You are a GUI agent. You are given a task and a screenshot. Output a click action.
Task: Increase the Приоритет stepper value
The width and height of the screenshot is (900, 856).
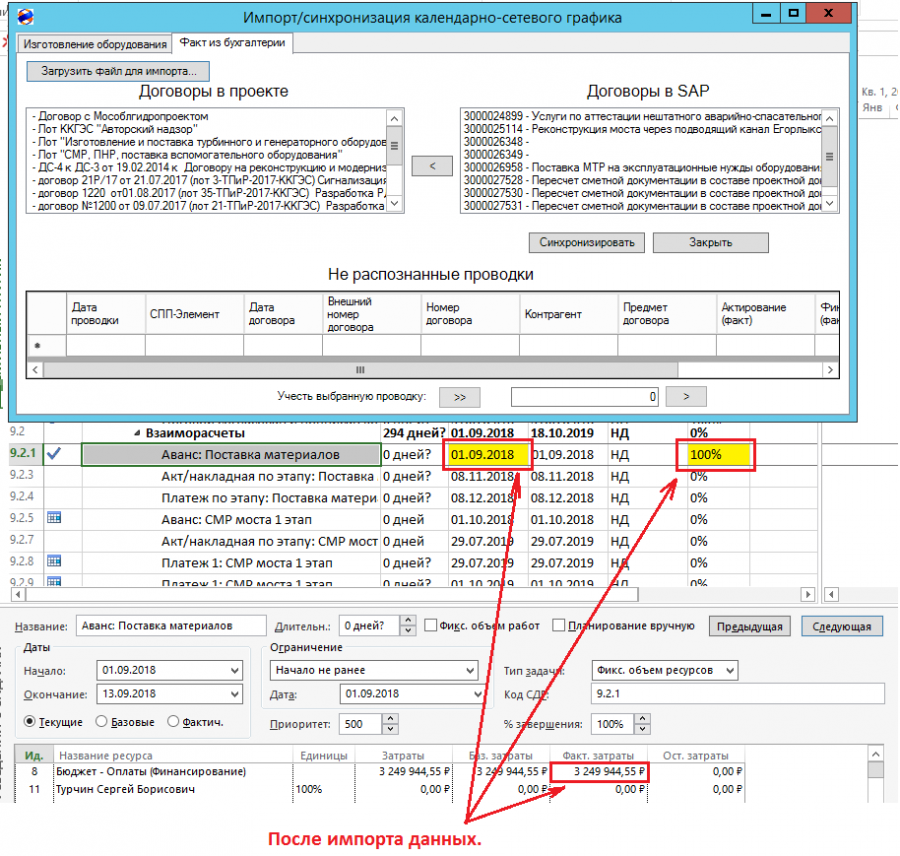(x=390, y=719)
